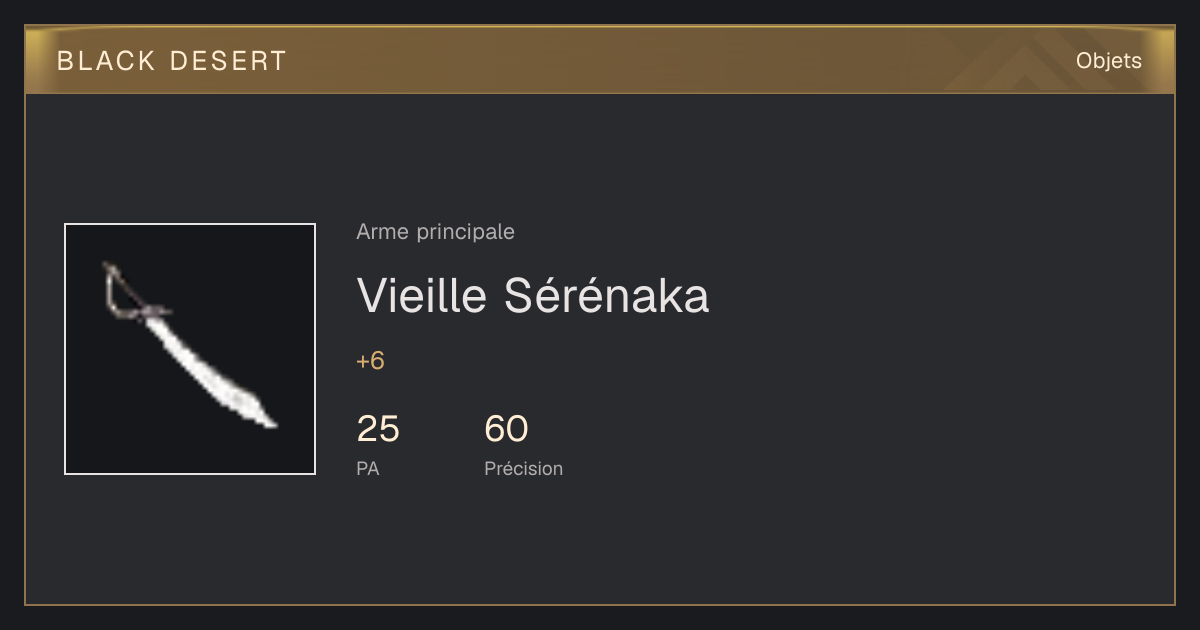
Task: Click the letter B in BLACK DESERT
Action: pos(65,61)
